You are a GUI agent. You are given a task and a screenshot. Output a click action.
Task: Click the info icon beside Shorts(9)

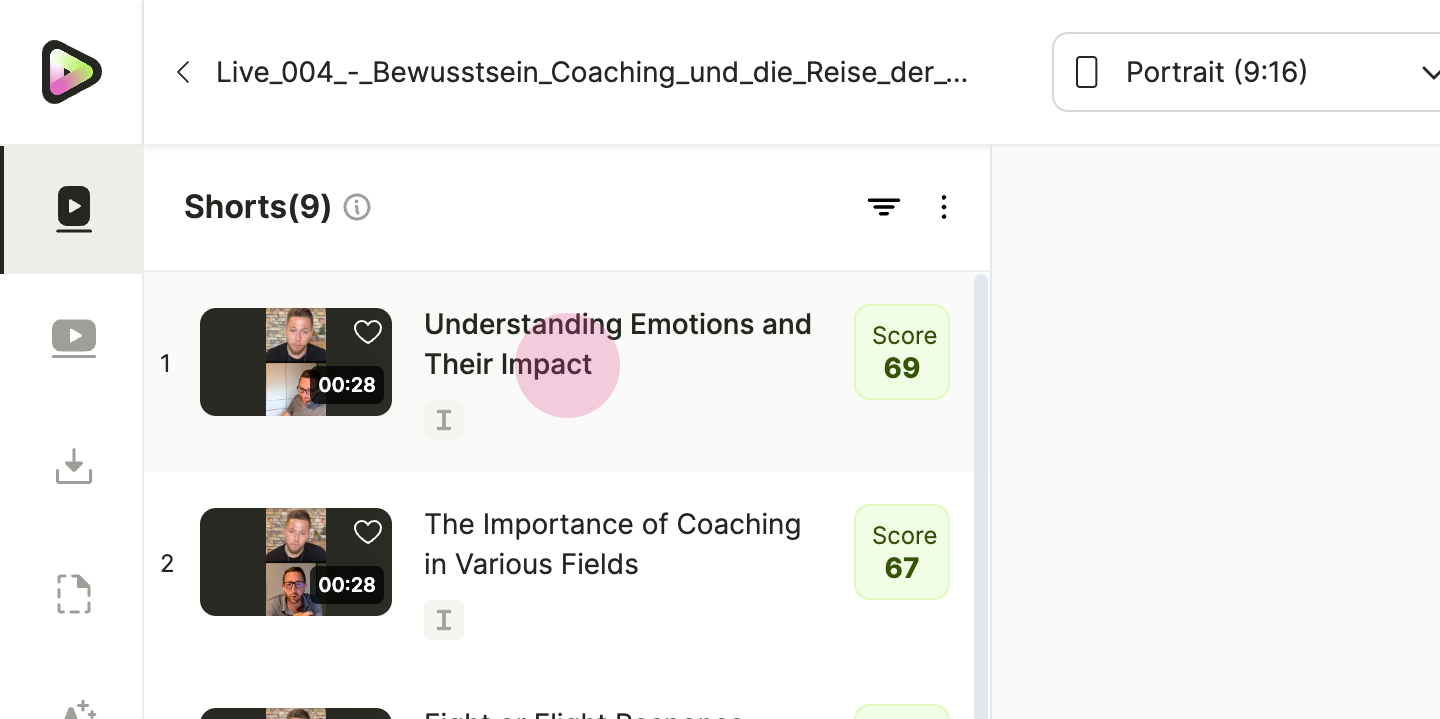tap(357, 207)
